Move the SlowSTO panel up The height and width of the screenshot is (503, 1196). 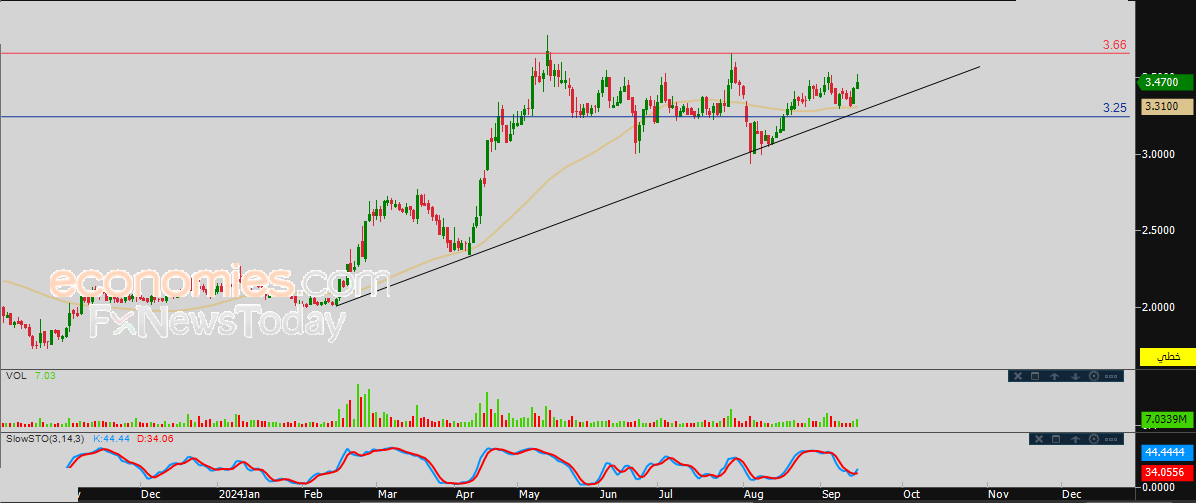click(x=1075, y=439)
